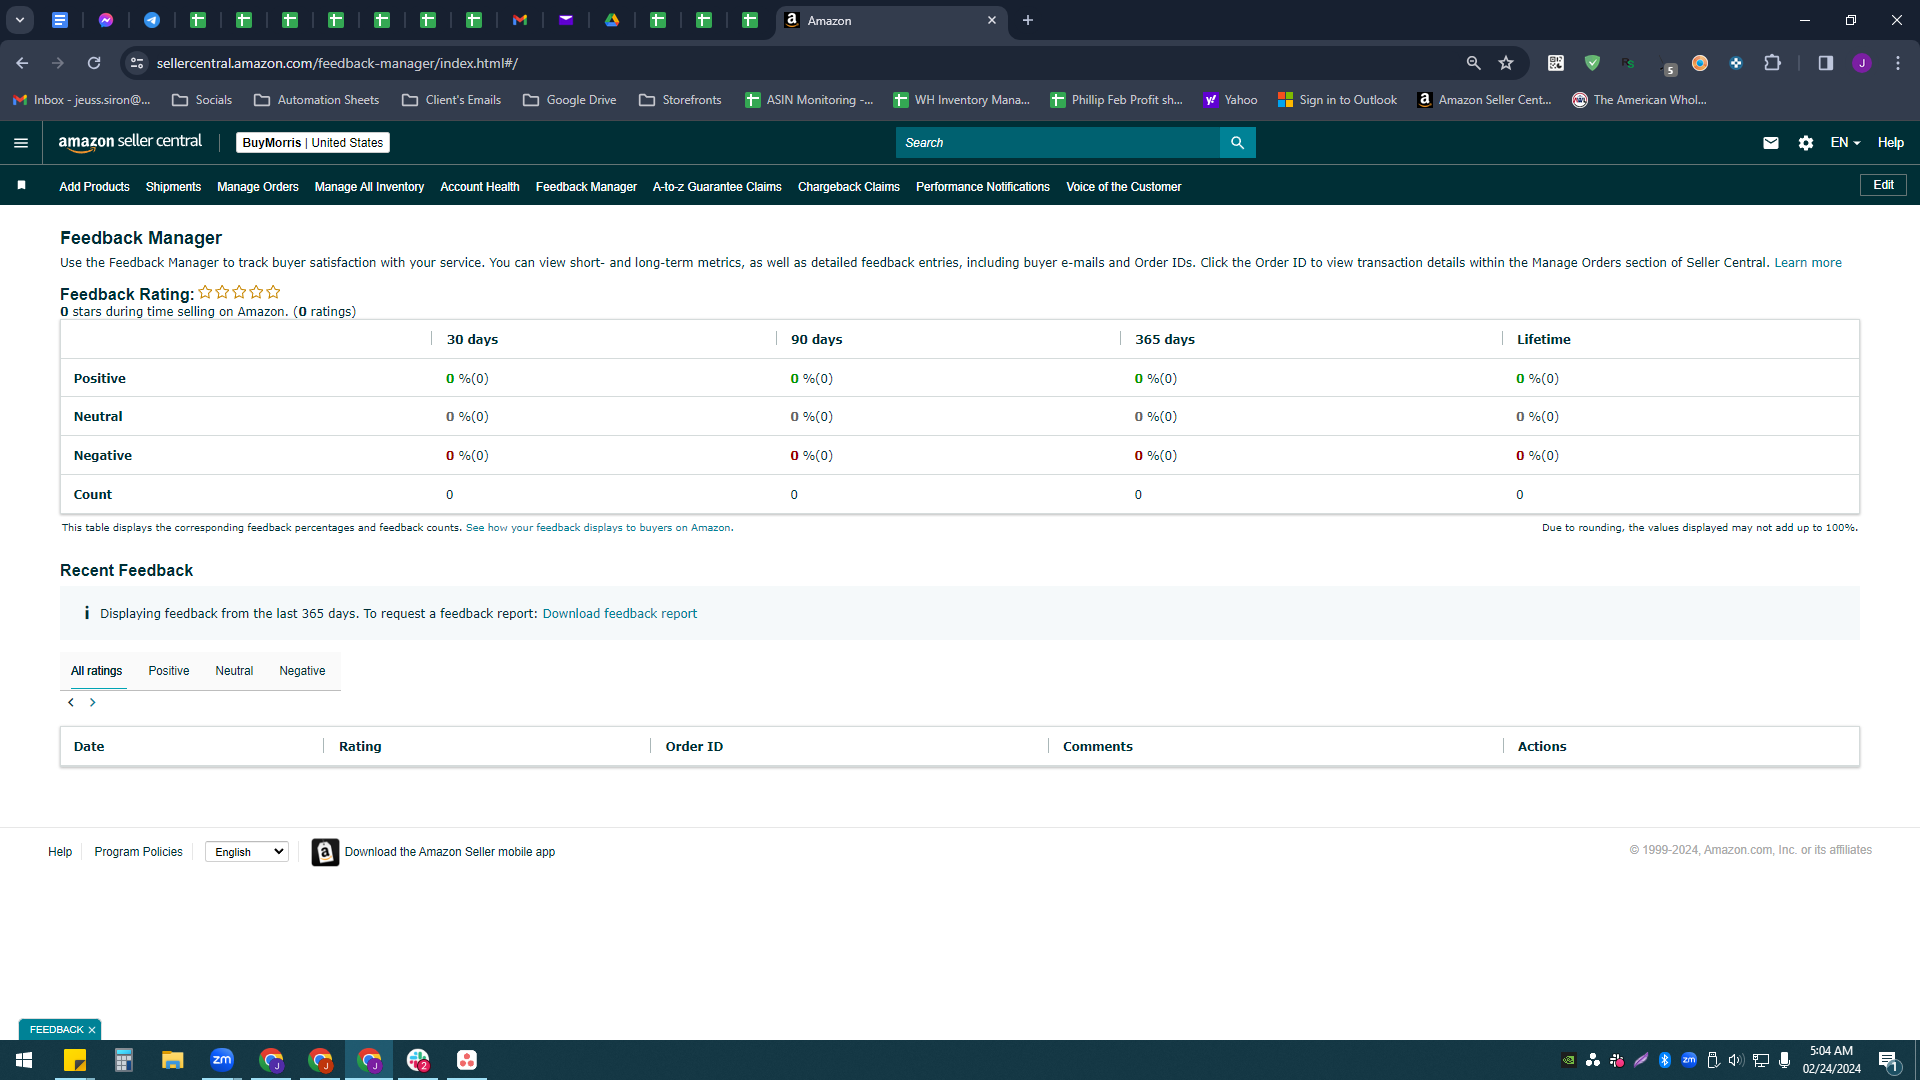The width and height of the screenshot is (1920, 1080).
Task: Open Manage All Inventory menu item
Action: [x=369, y=187]
